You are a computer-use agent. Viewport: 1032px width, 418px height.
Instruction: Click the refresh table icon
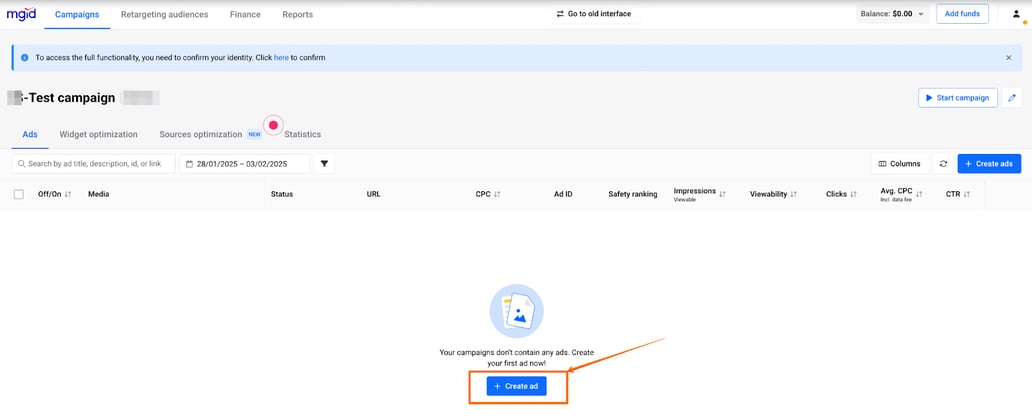(943, 164)
